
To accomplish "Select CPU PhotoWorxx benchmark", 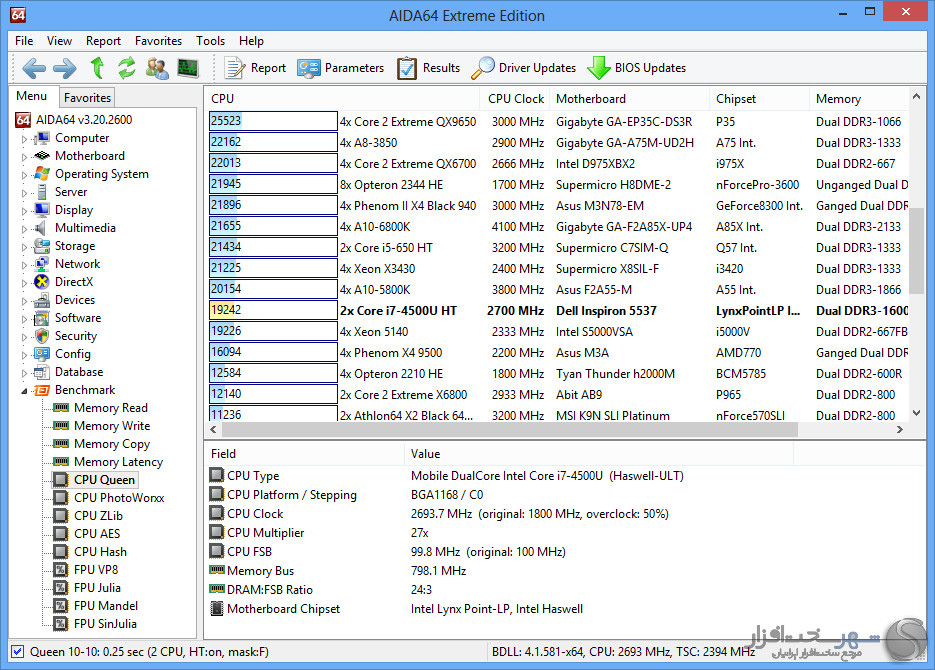I will (x=118, y=498).
